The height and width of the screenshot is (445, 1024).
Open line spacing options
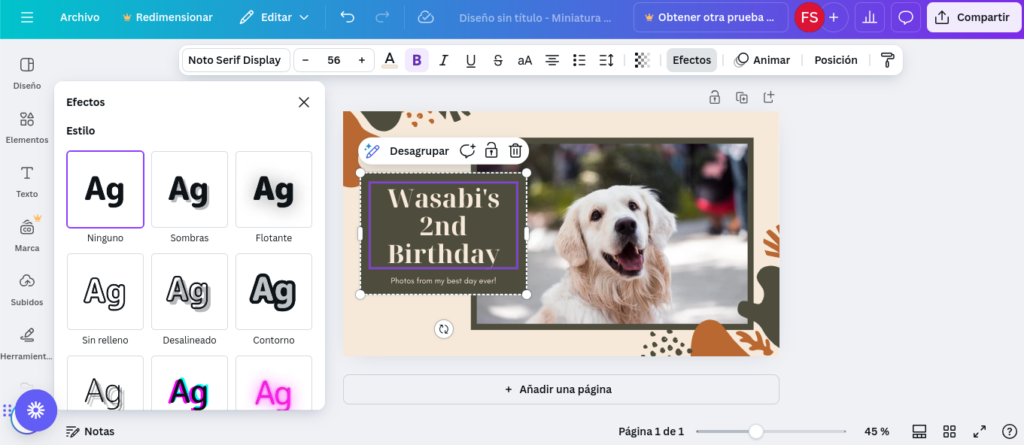607,60
